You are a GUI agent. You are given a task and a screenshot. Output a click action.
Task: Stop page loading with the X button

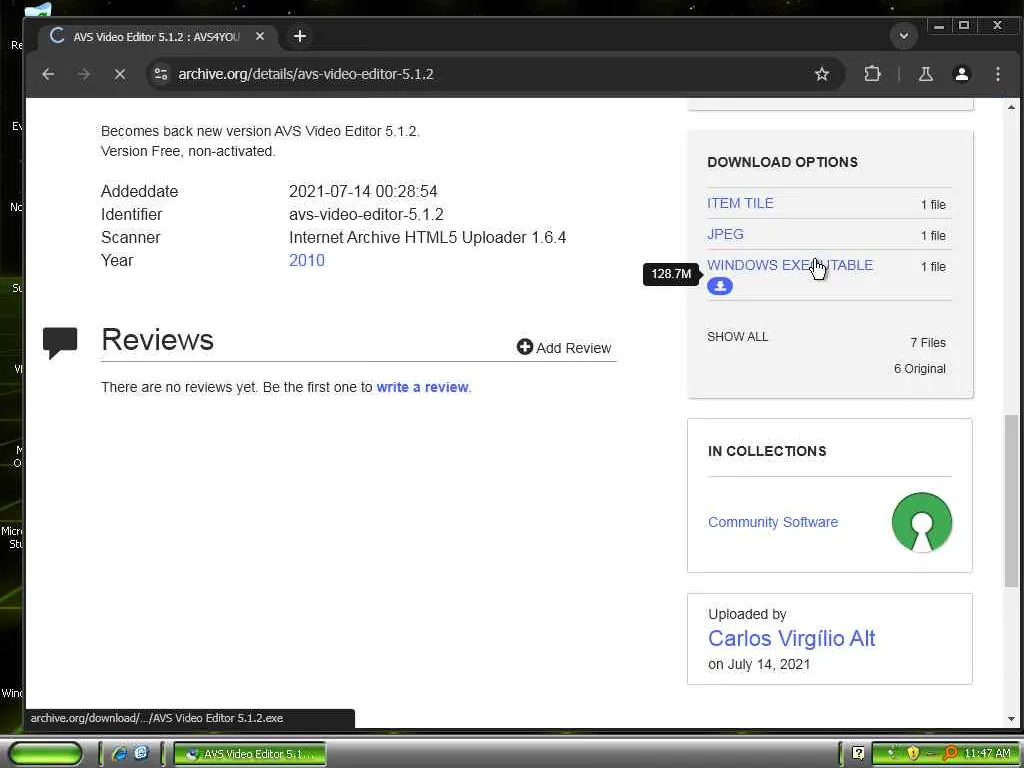(120, 74)
